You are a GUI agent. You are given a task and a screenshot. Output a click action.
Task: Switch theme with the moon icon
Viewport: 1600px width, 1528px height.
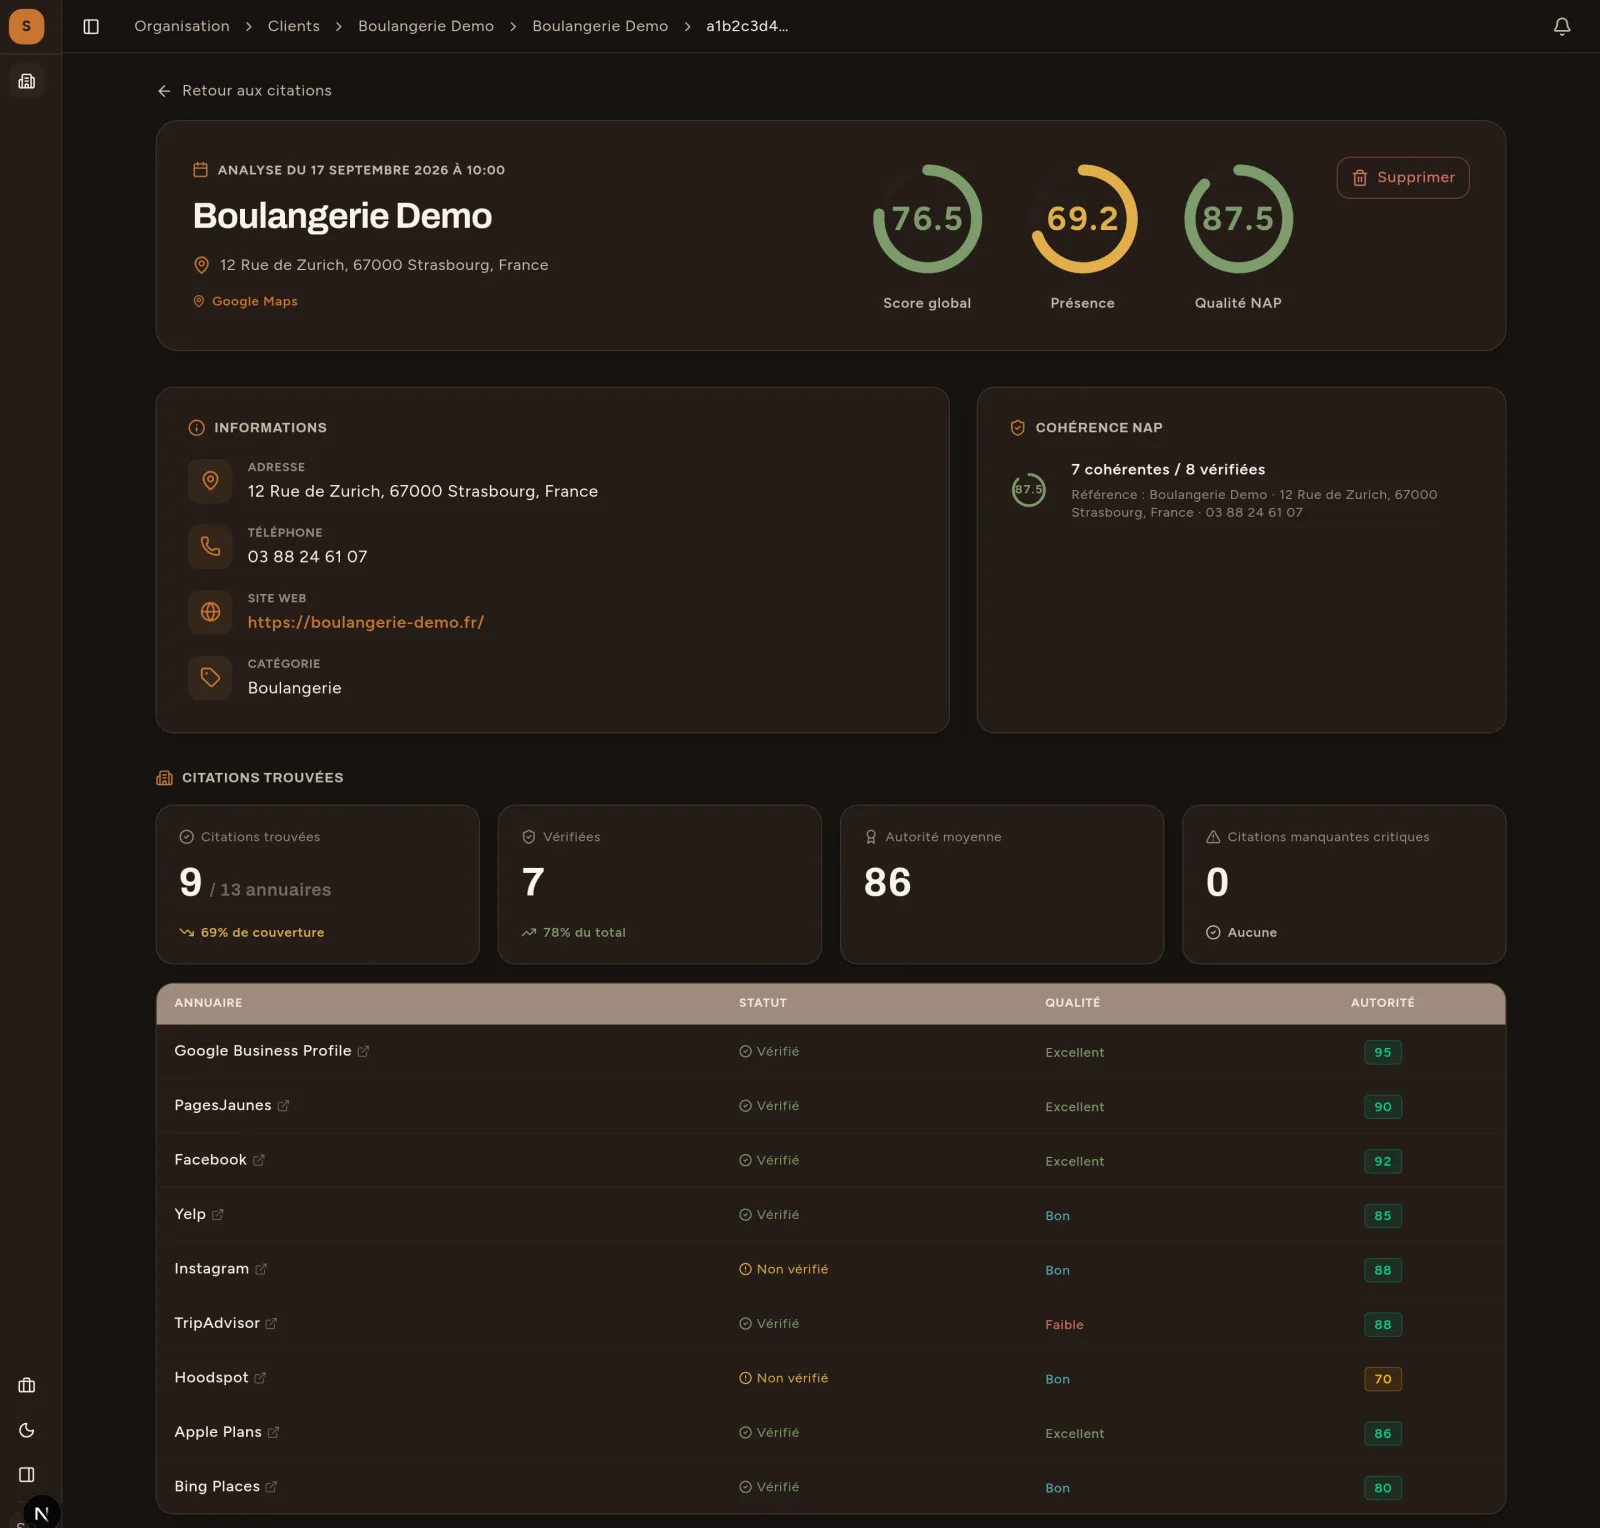[x=27, y=1430]
